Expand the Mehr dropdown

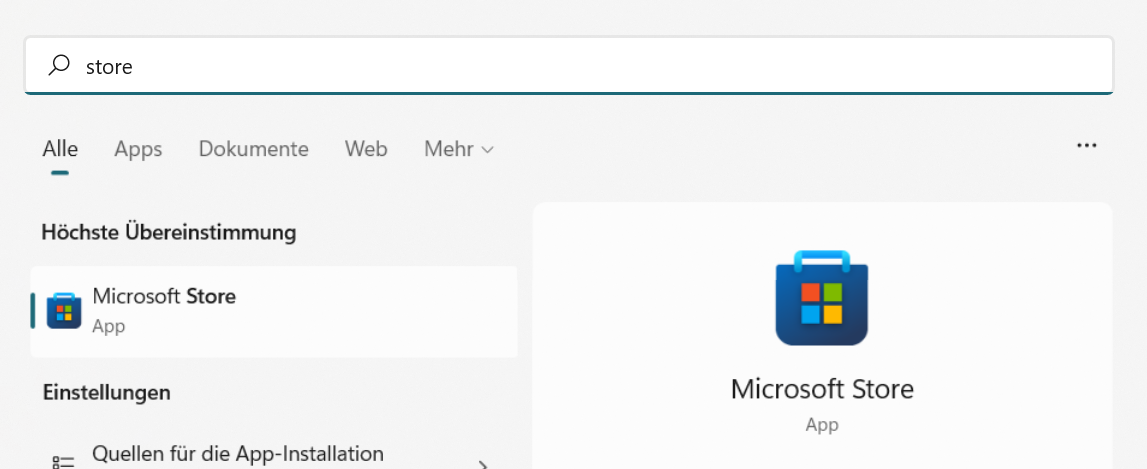coord(459,149)
